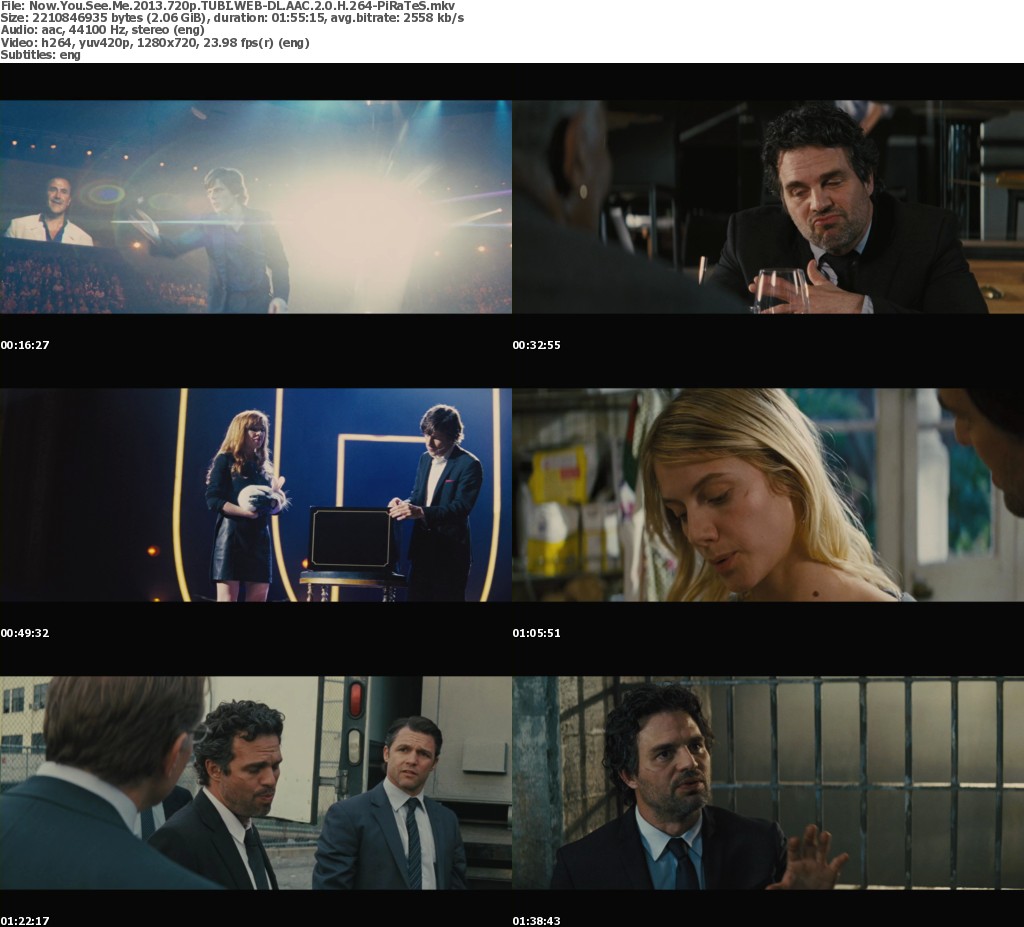Screen dimensions: 1024x927
Task: Select the Size and duration info line
Action: pos(232,18)
